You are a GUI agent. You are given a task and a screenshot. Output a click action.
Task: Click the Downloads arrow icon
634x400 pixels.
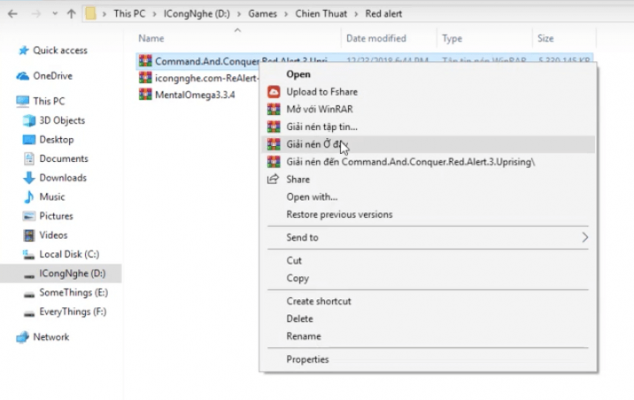29,178
